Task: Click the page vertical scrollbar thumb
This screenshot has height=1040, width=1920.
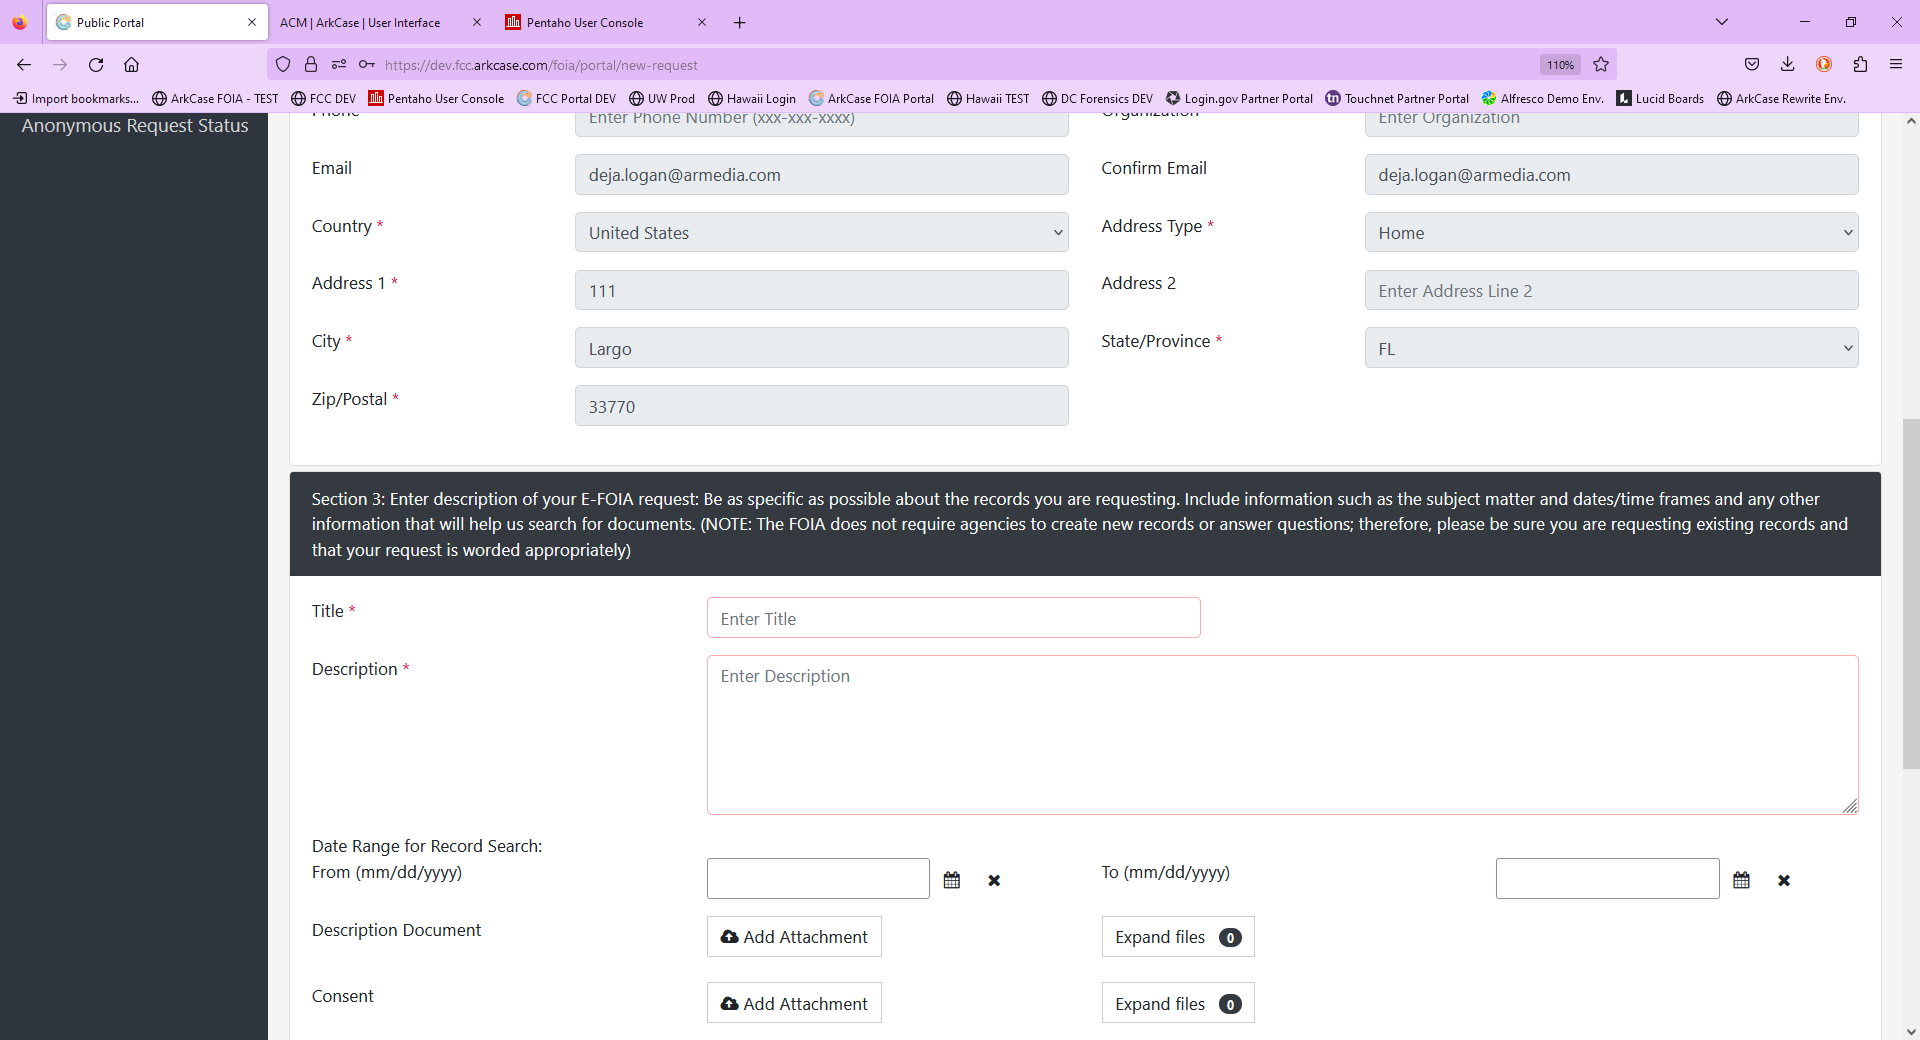Action: tap(1911, 594)
